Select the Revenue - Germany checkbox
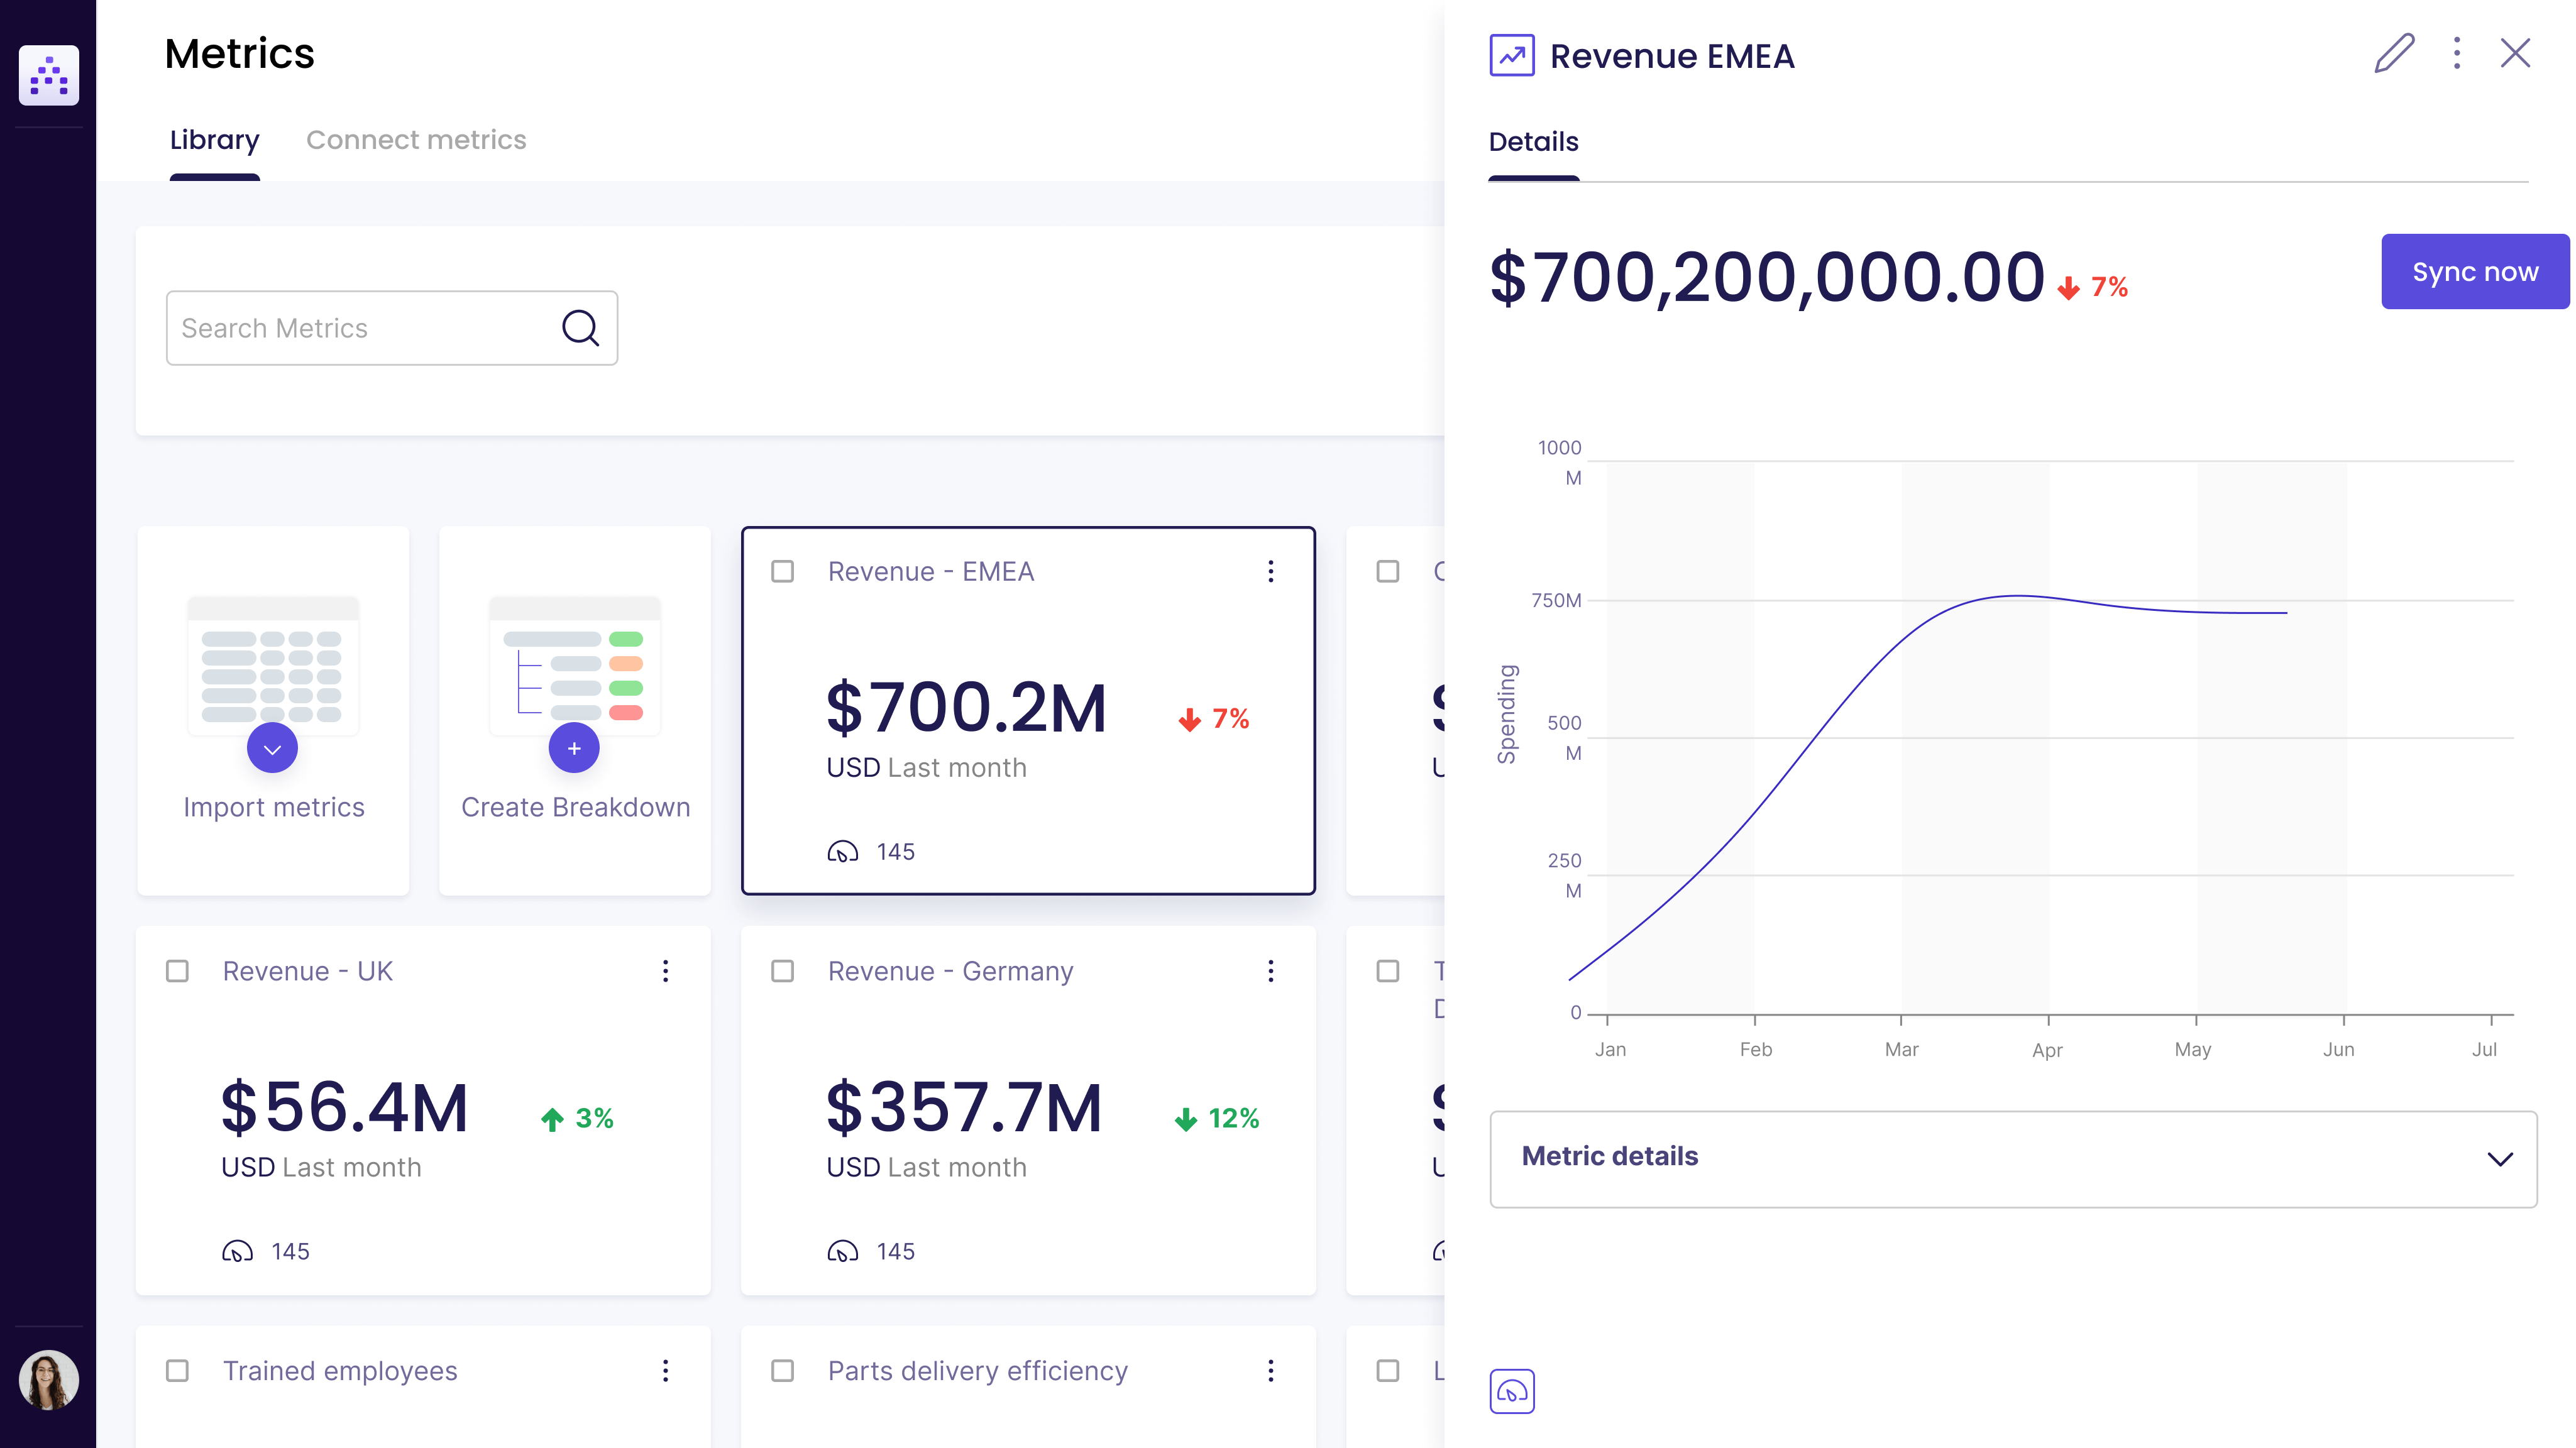The image size is (2576, 1448). tap(781, 970)
